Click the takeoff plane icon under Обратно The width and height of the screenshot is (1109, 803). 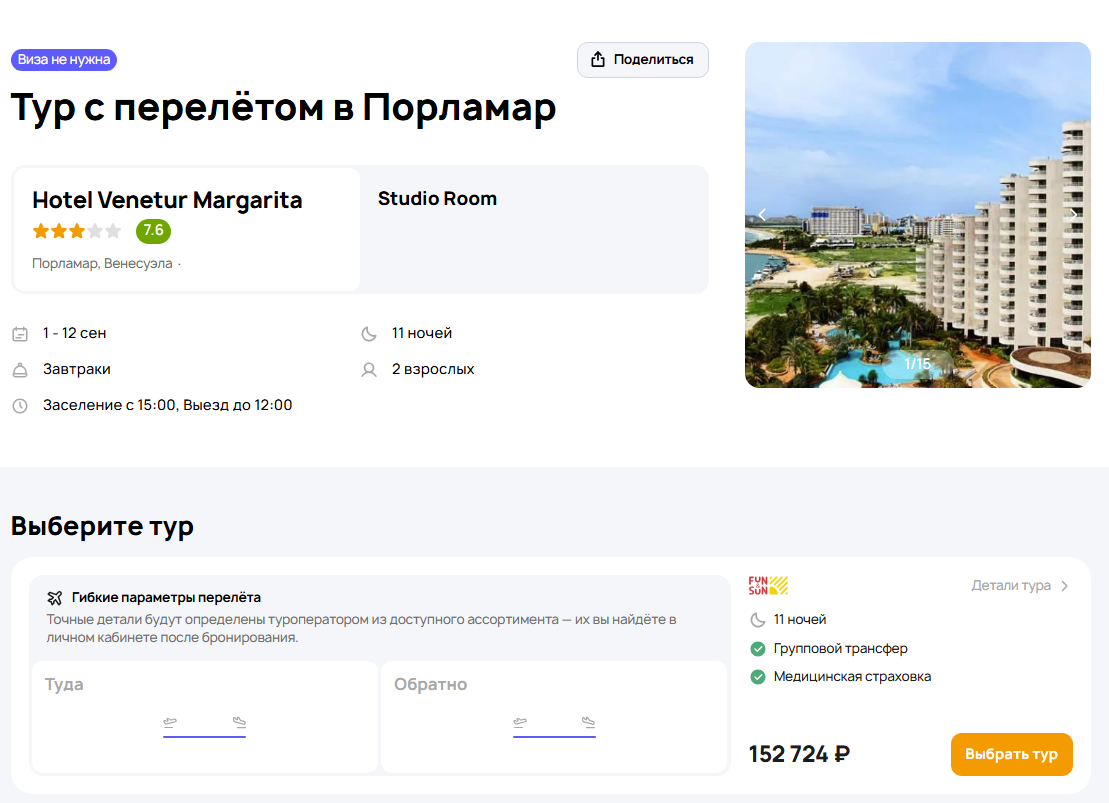point(520,722)
